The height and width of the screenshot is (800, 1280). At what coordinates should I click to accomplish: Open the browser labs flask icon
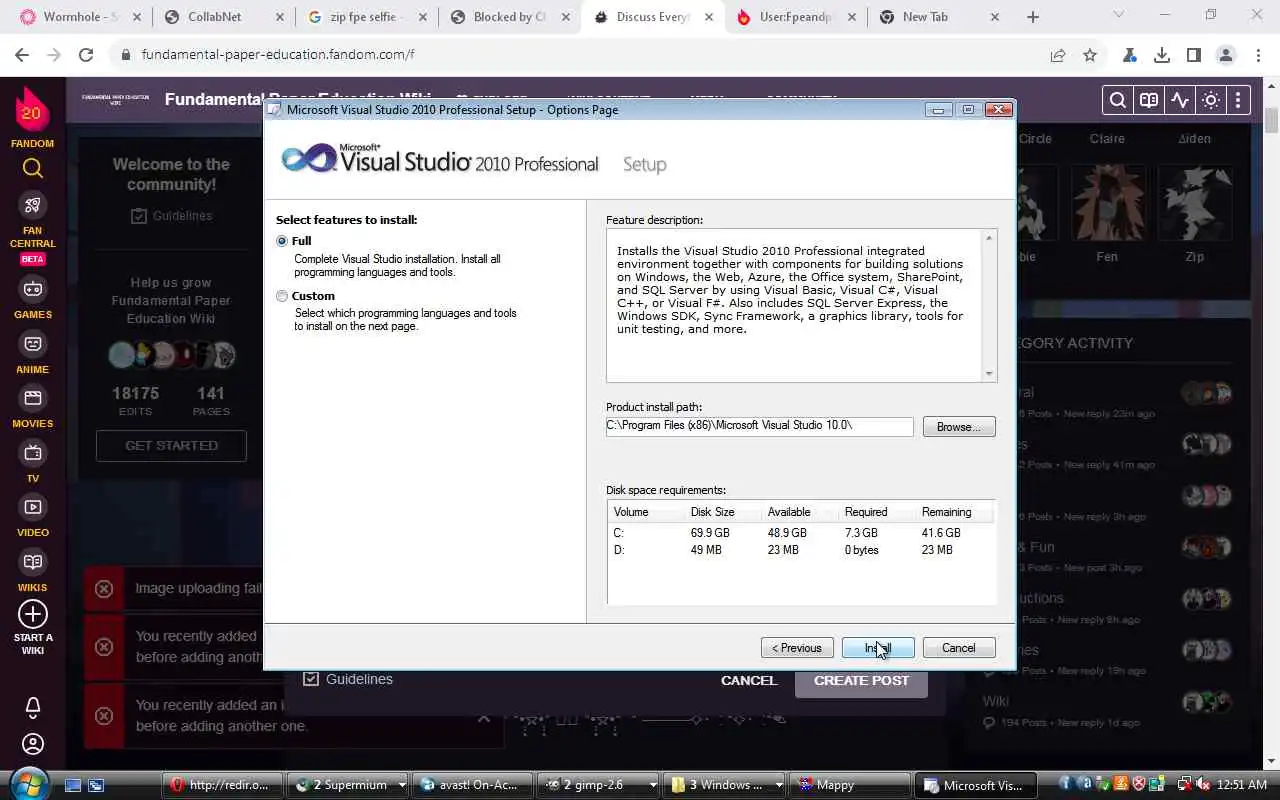pyautogui.click(x=1129, y=55)
